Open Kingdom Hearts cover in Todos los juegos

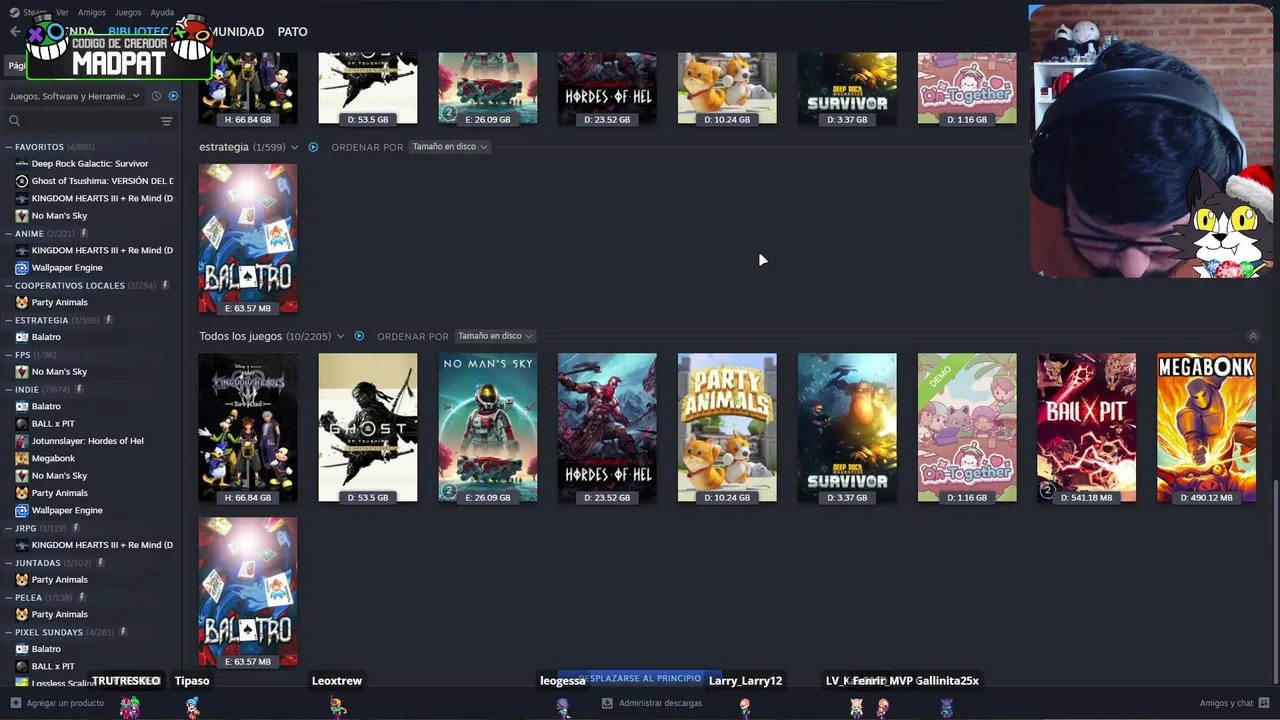click(x=248, y=427)
